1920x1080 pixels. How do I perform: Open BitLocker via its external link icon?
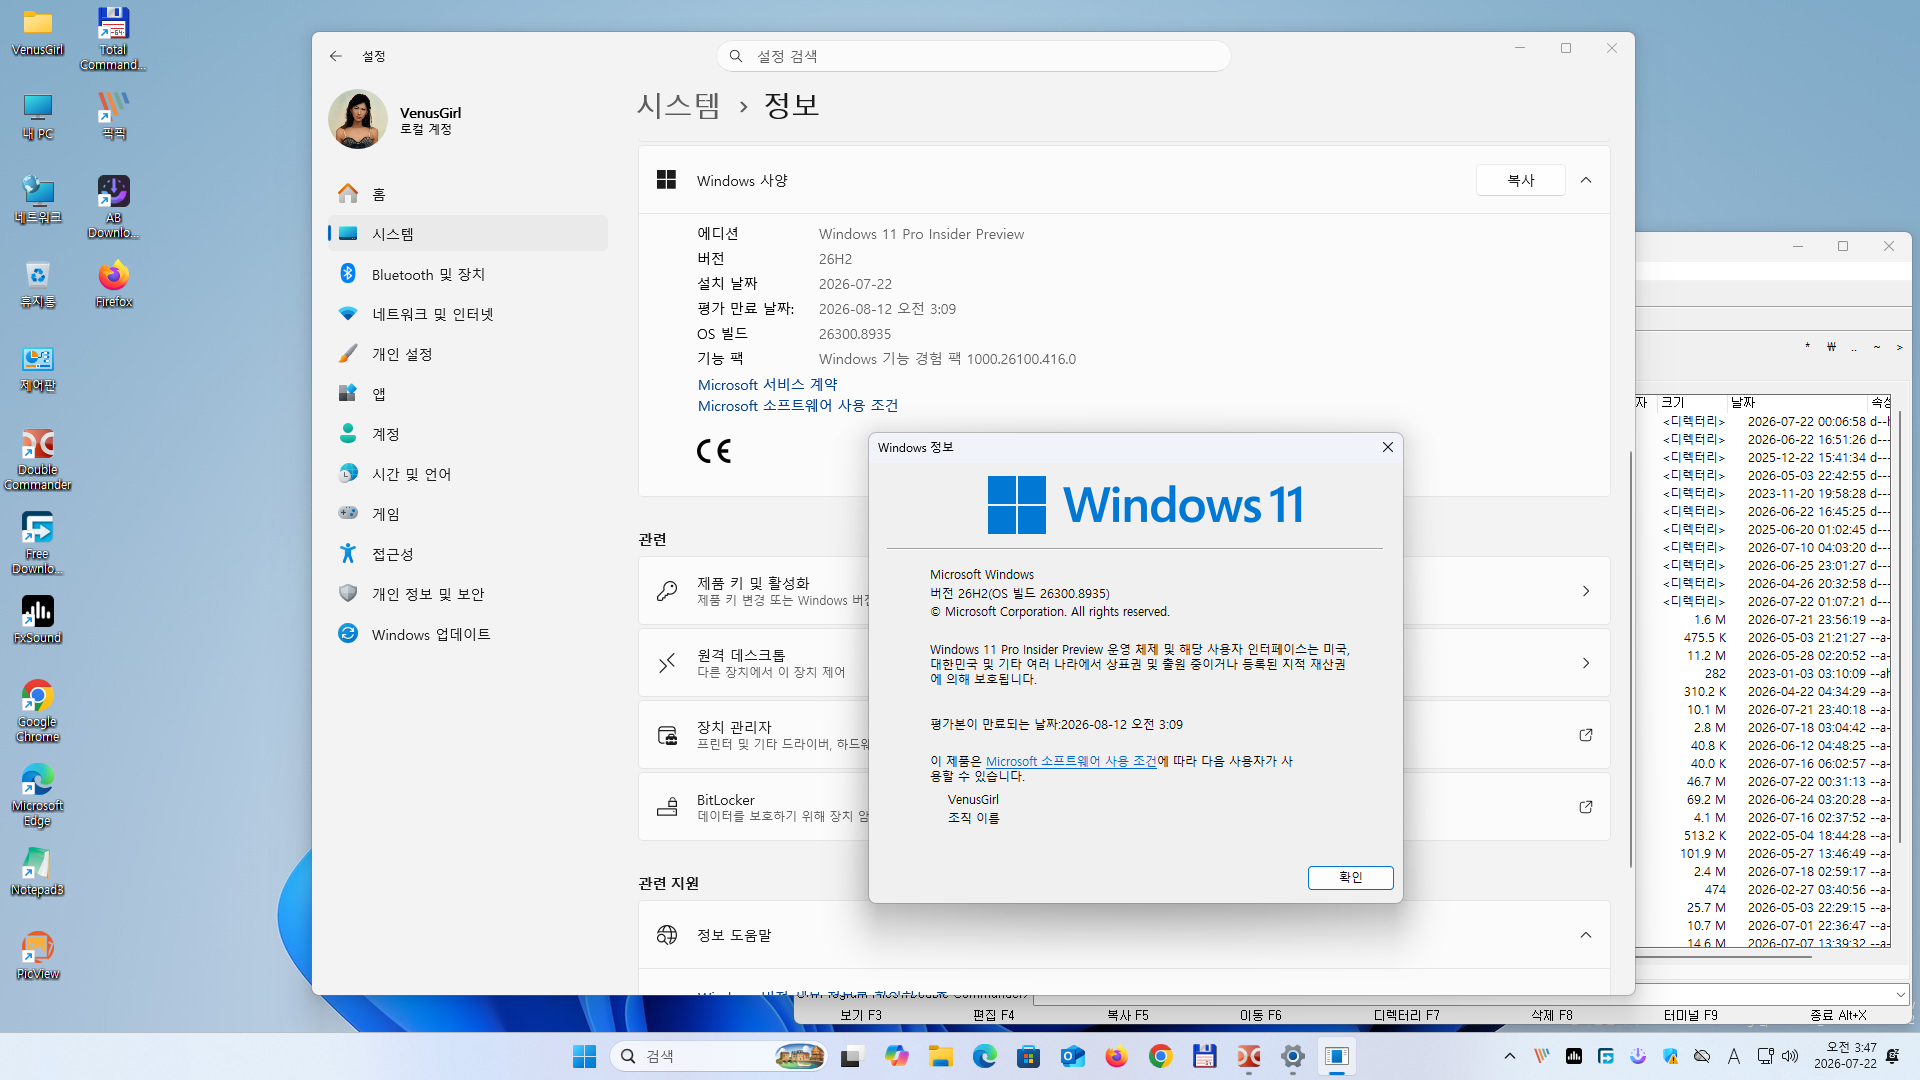pyautogui.click(x=1586, y=807)
